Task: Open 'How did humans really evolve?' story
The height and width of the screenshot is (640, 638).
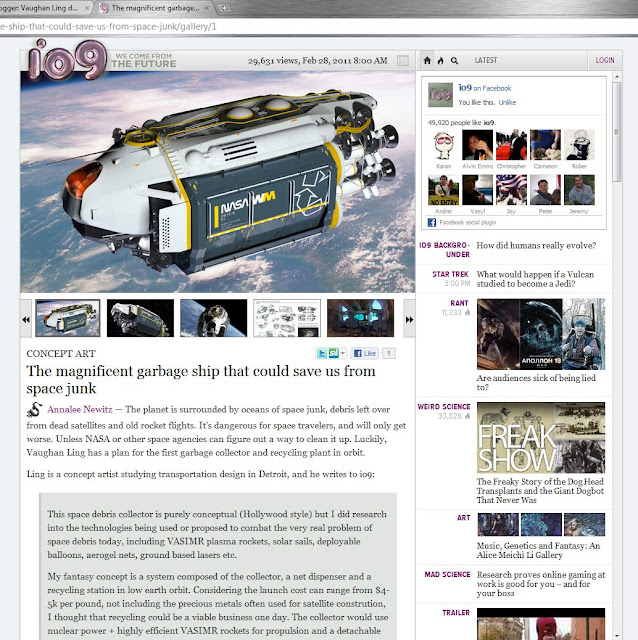Action: point(536,245)
